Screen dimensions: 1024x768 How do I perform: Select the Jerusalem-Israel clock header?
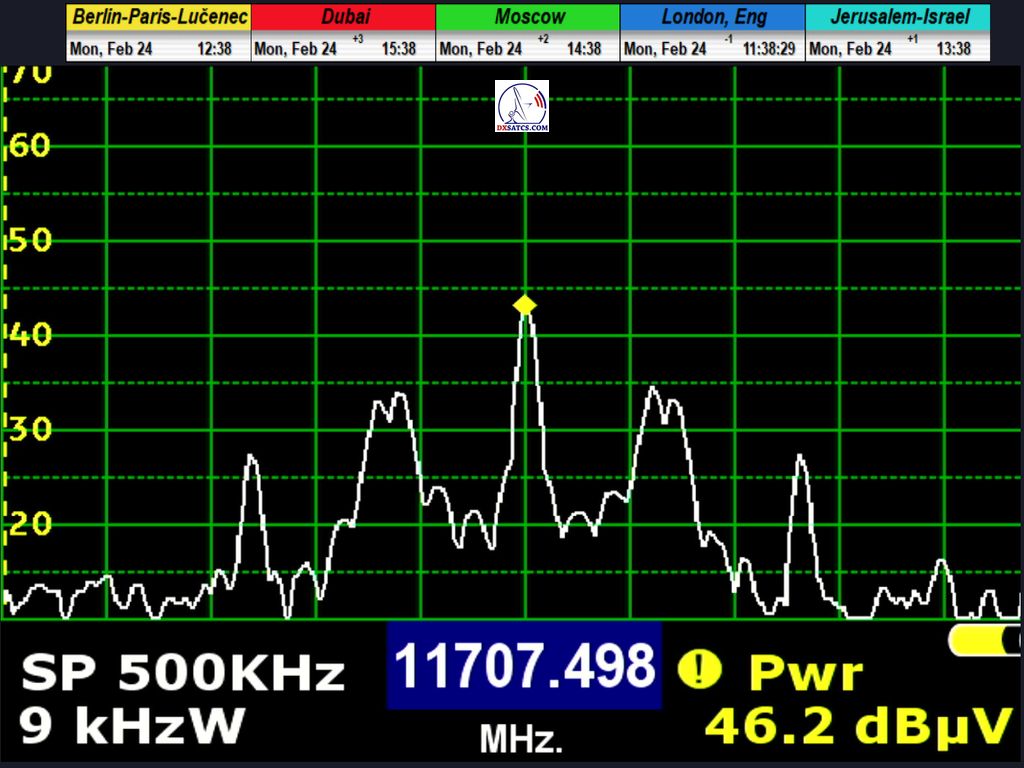[898, 17]
